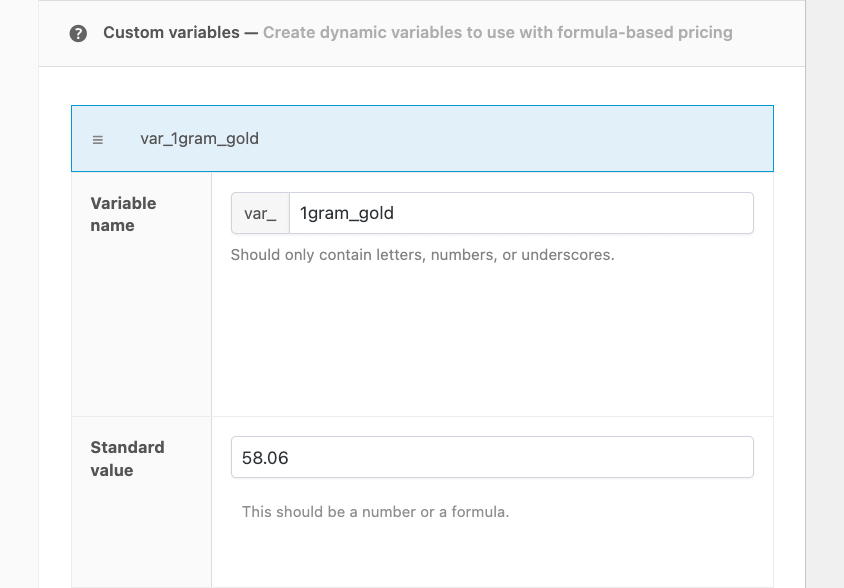The height and width of the screenshot is (588, 844).
Task: Click empty right side of blue variable header
Action: click(600, 139)
